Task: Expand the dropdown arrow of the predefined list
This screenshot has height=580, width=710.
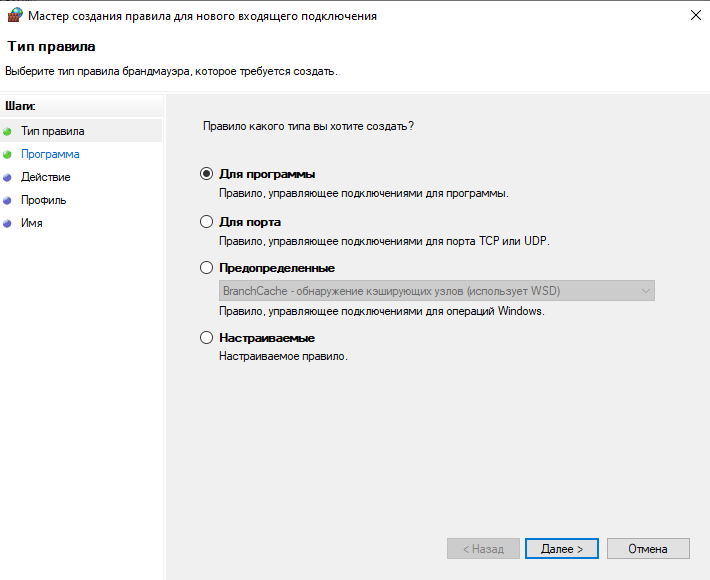Action: click(645, 291)
